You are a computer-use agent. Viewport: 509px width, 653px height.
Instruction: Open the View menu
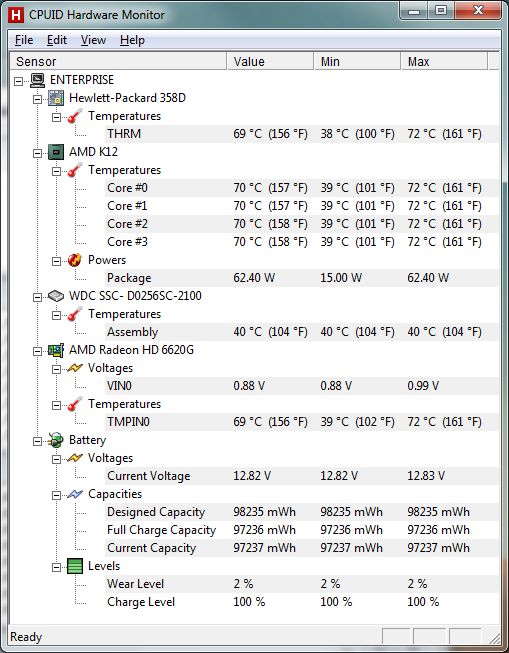(93, 40)
